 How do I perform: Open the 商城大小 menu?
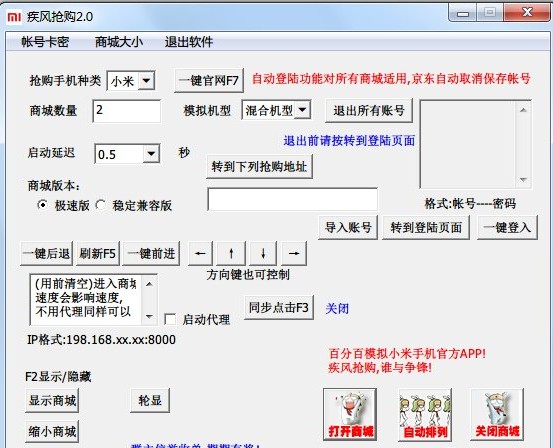point(119,42)
